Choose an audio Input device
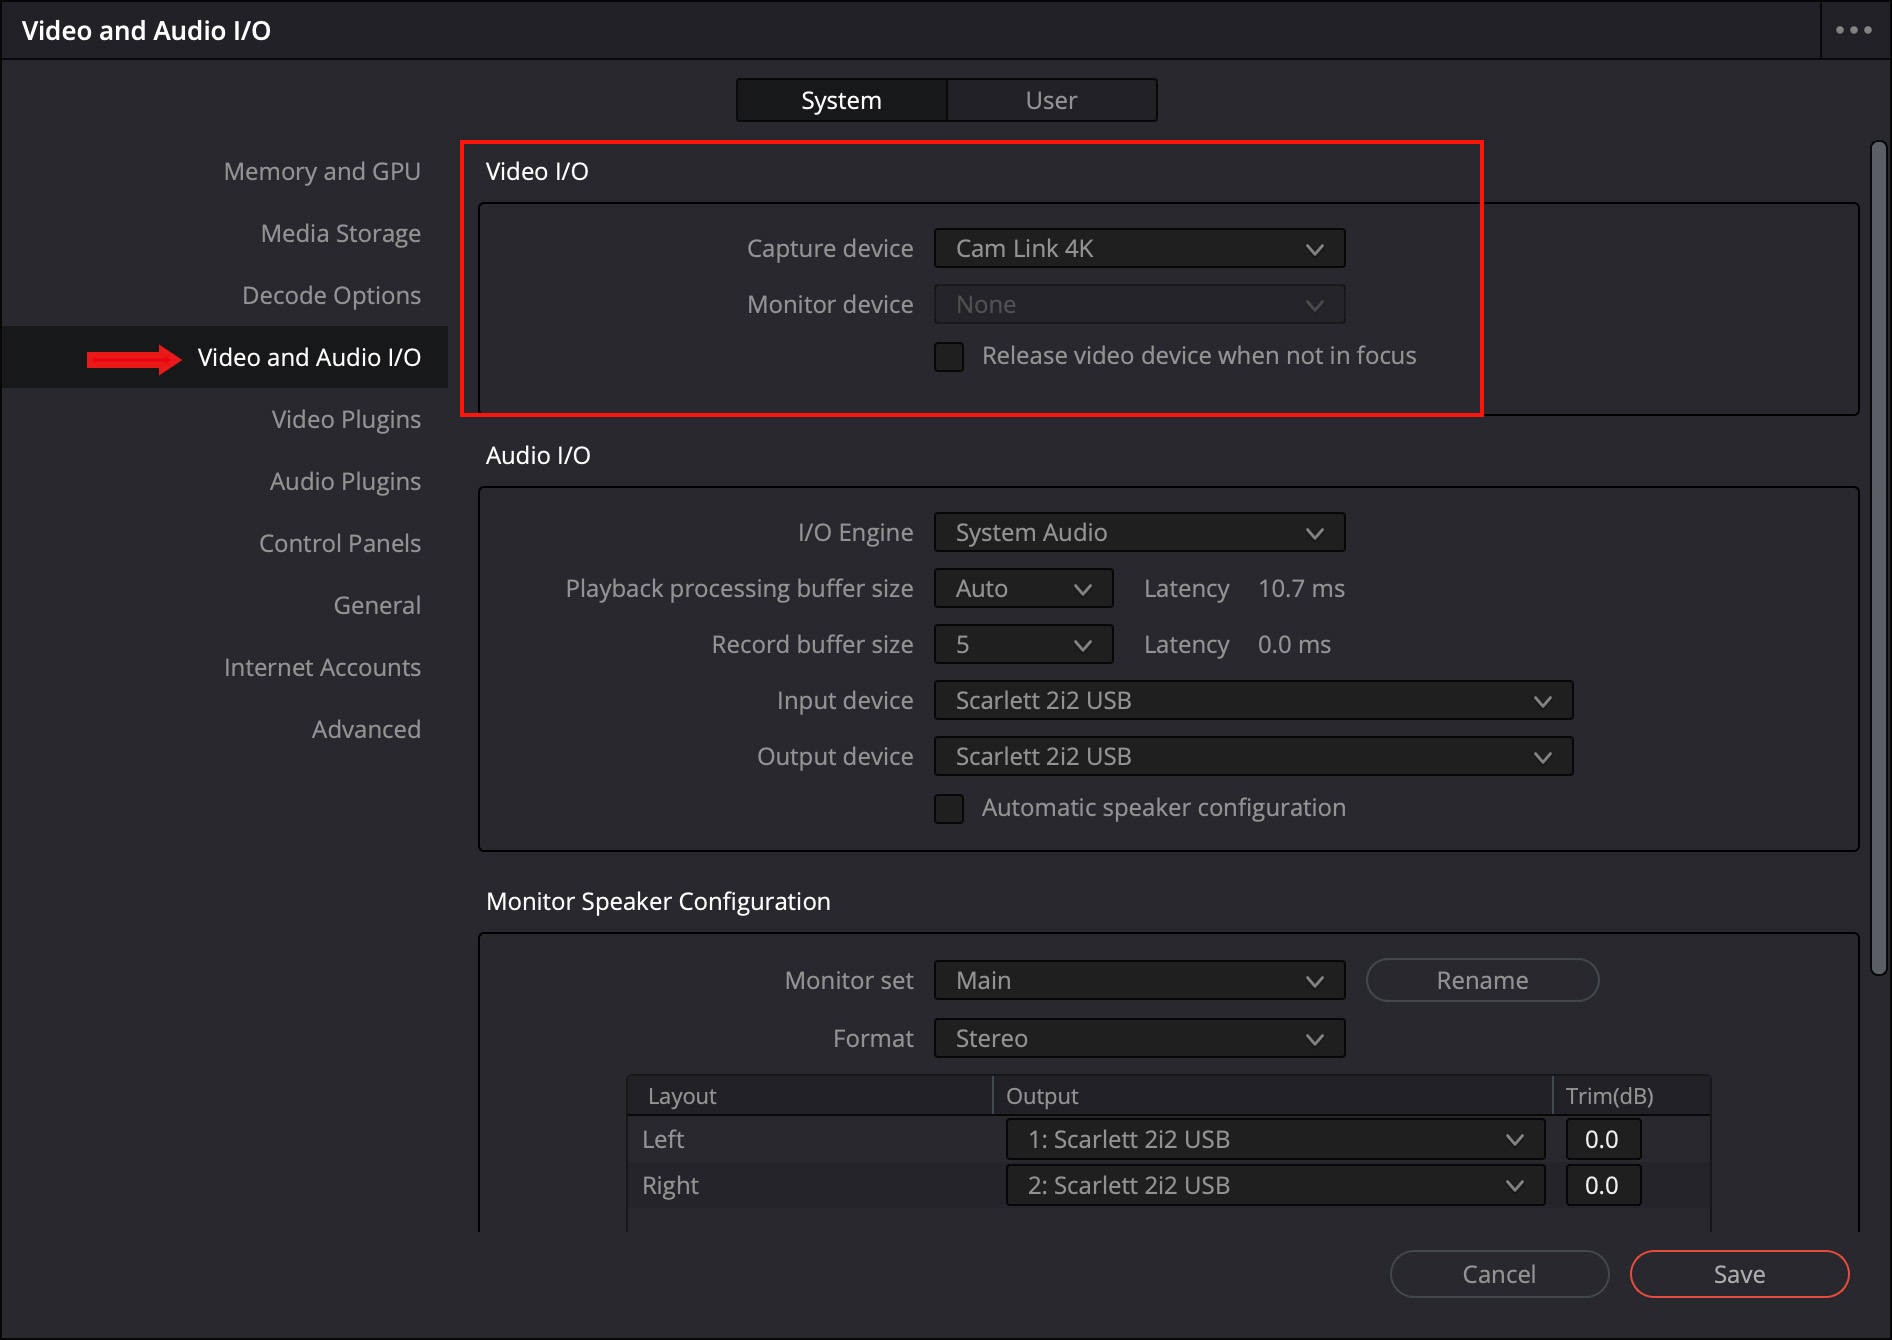This screenshot has height=1340, width=1892. pyautogui.click(x=1253, y=701)
